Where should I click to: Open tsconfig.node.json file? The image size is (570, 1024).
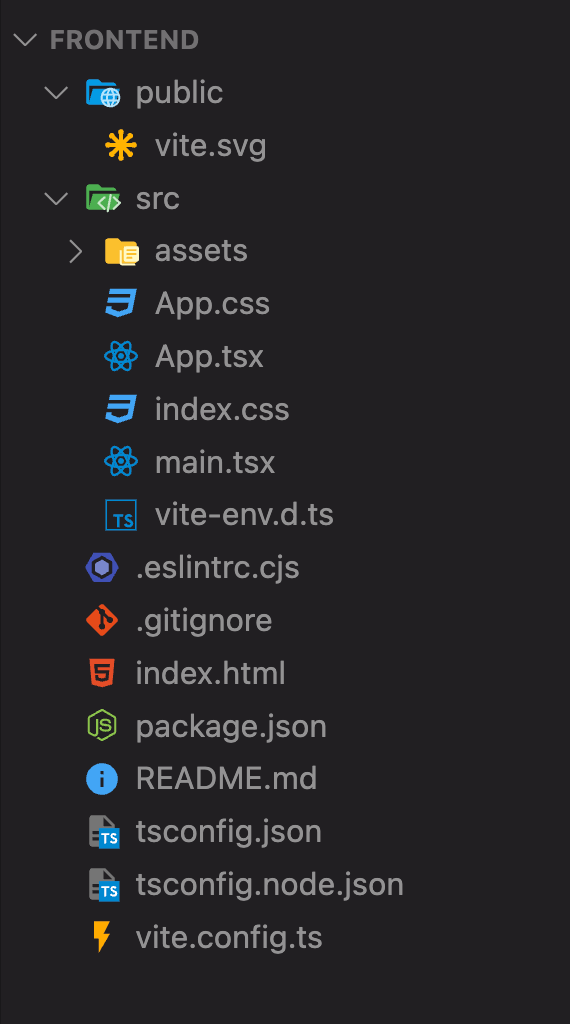pyautogui.click(x=270, y=884)
